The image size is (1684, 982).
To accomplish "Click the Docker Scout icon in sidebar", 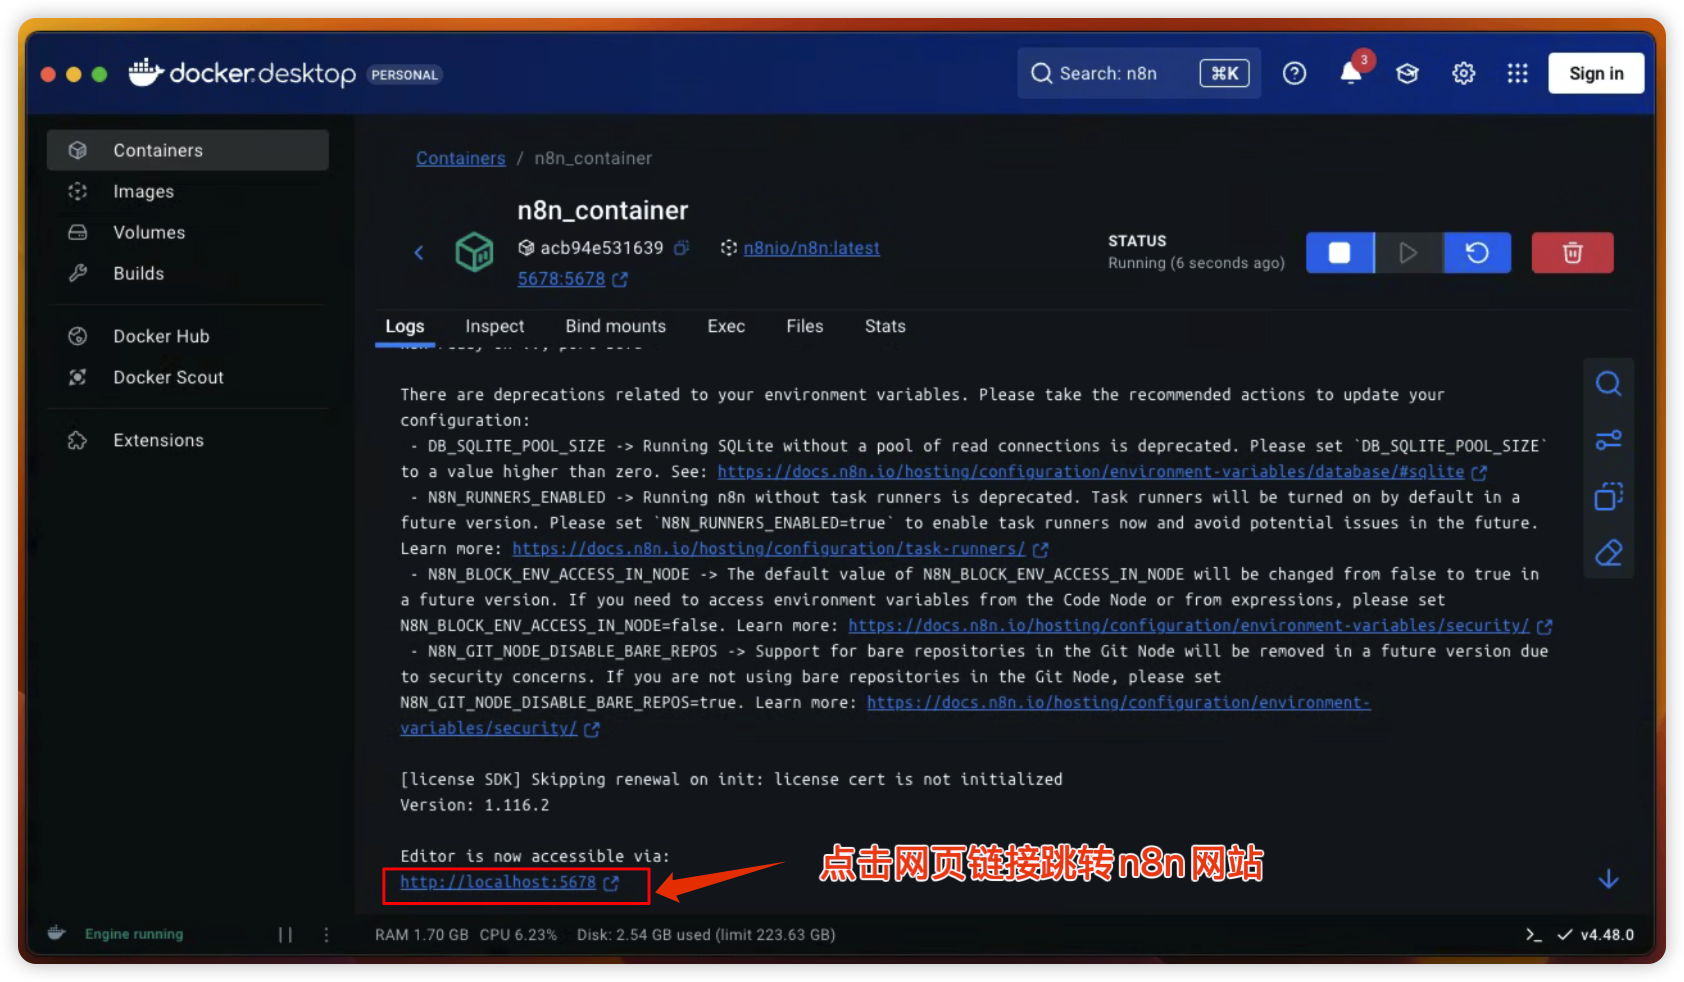I will click(x=77, y=377).
